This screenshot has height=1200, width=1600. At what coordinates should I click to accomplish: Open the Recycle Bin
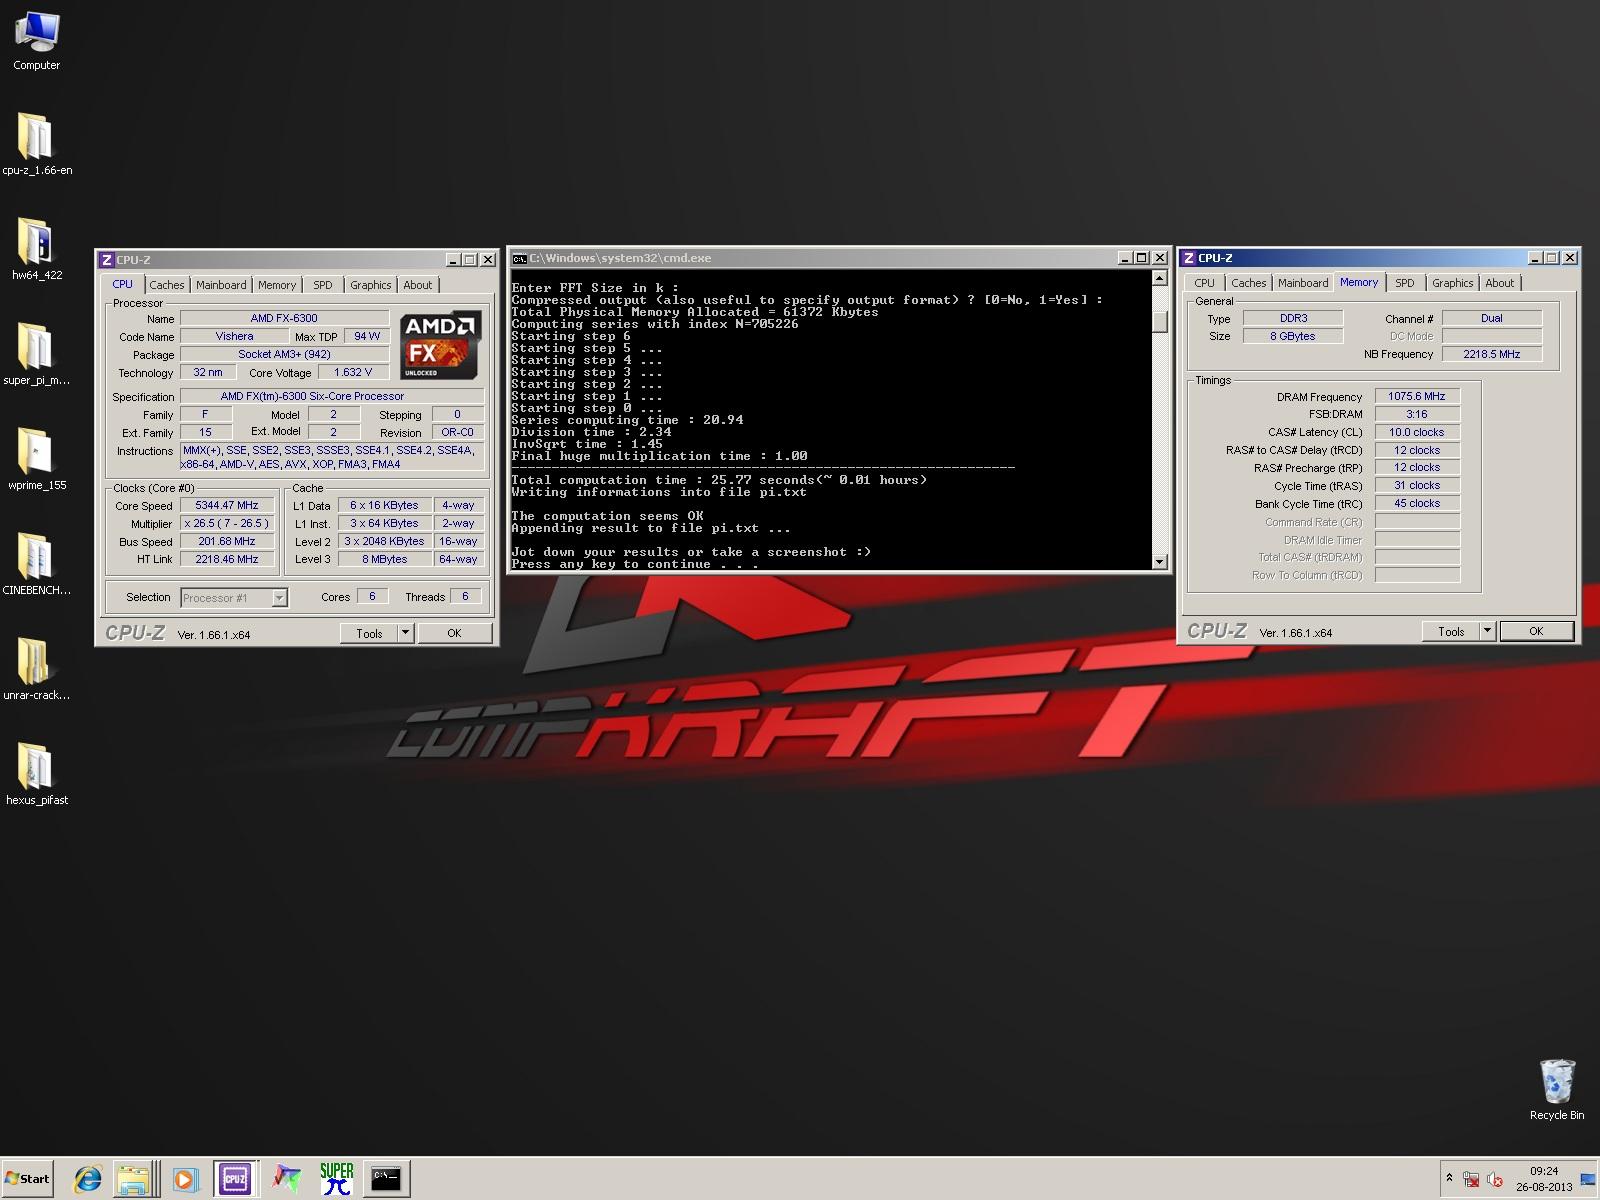coord(1557,1090)
